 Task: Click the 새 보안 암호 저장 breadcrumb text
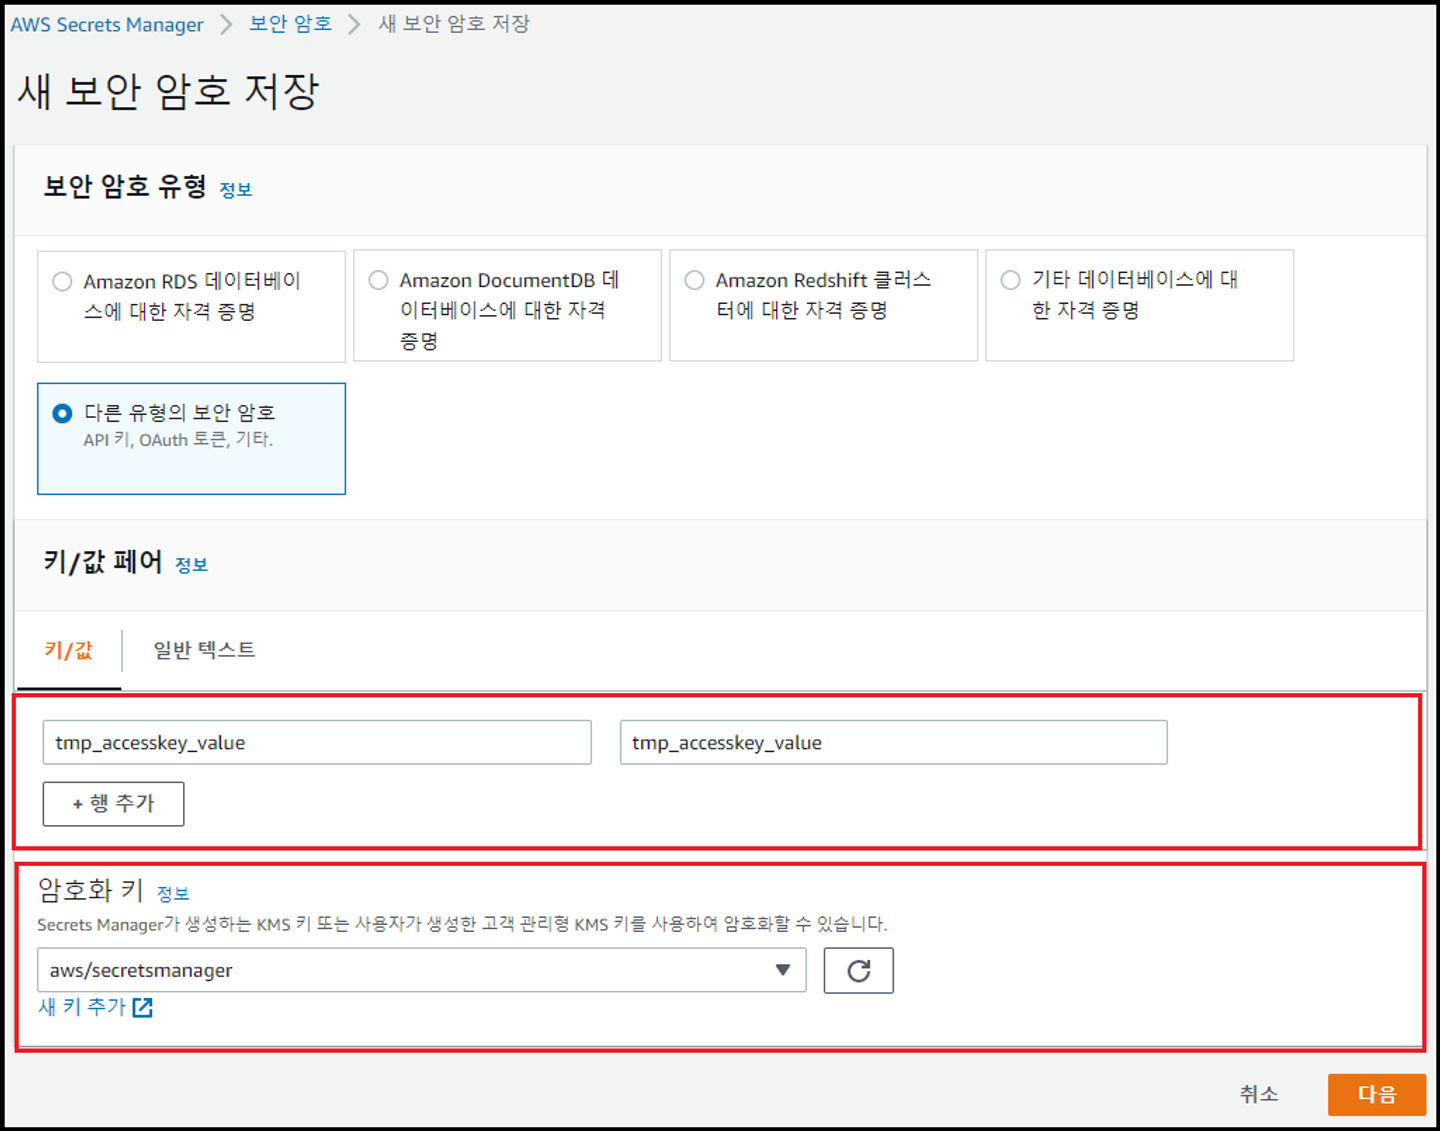[x=454, y=24]
